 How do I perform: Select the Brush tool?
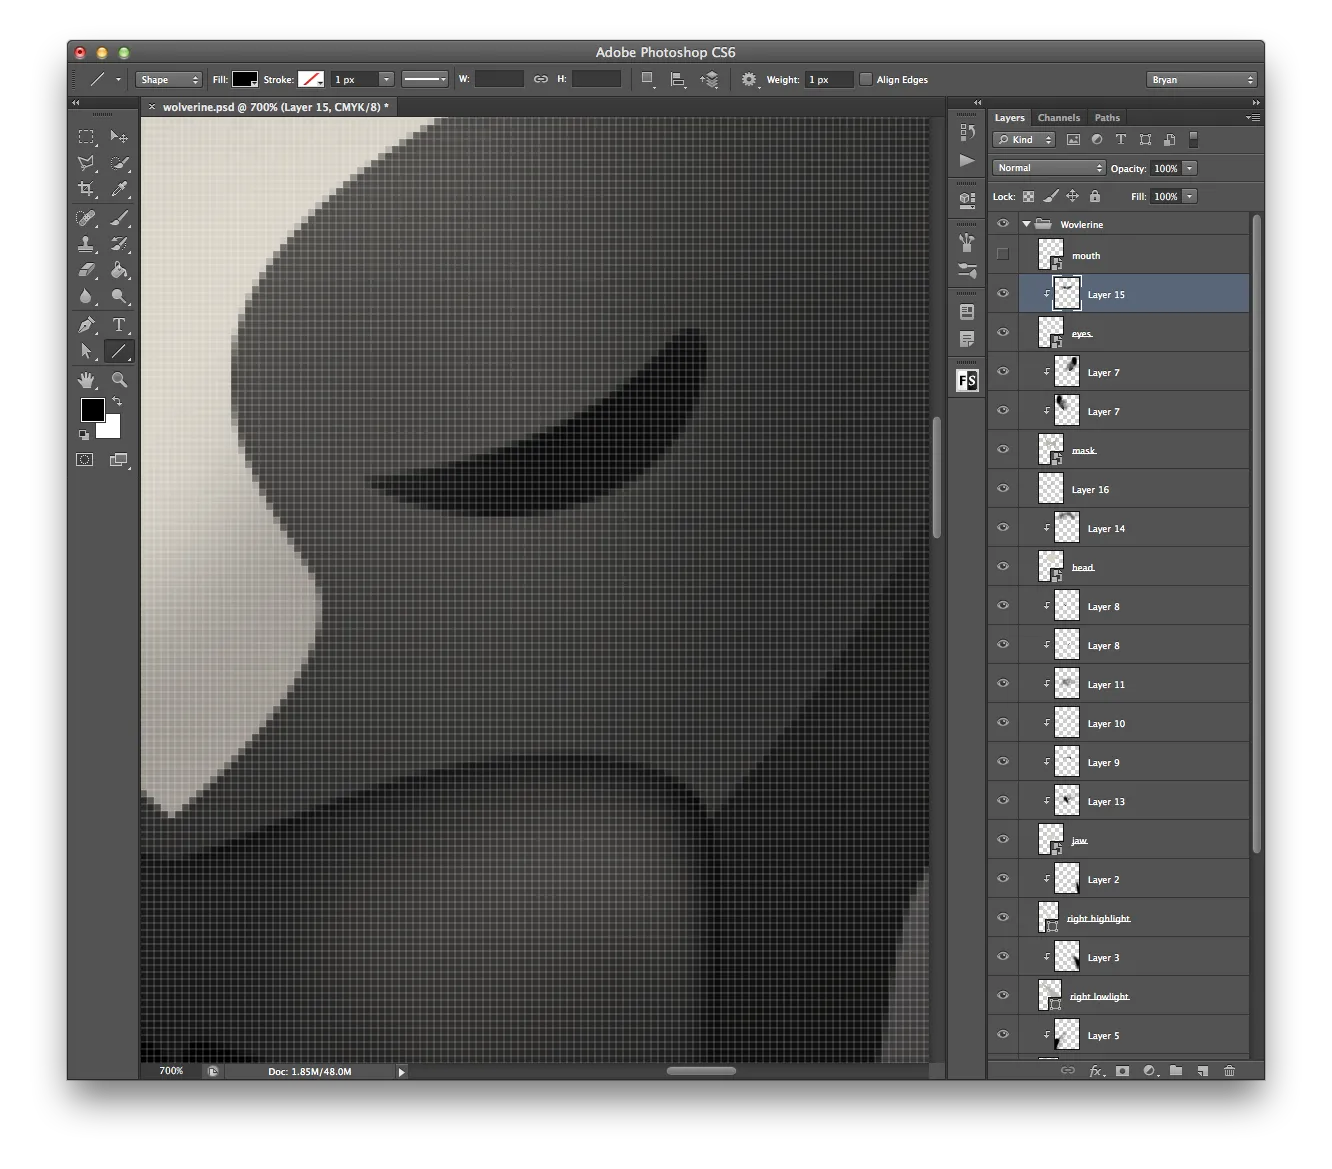[x=119, y=218]
